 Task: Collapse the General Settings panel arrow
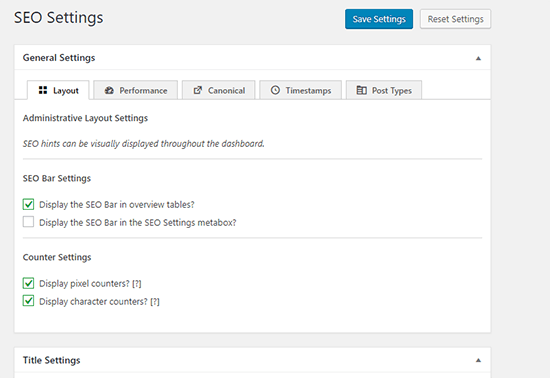[478, 58]
